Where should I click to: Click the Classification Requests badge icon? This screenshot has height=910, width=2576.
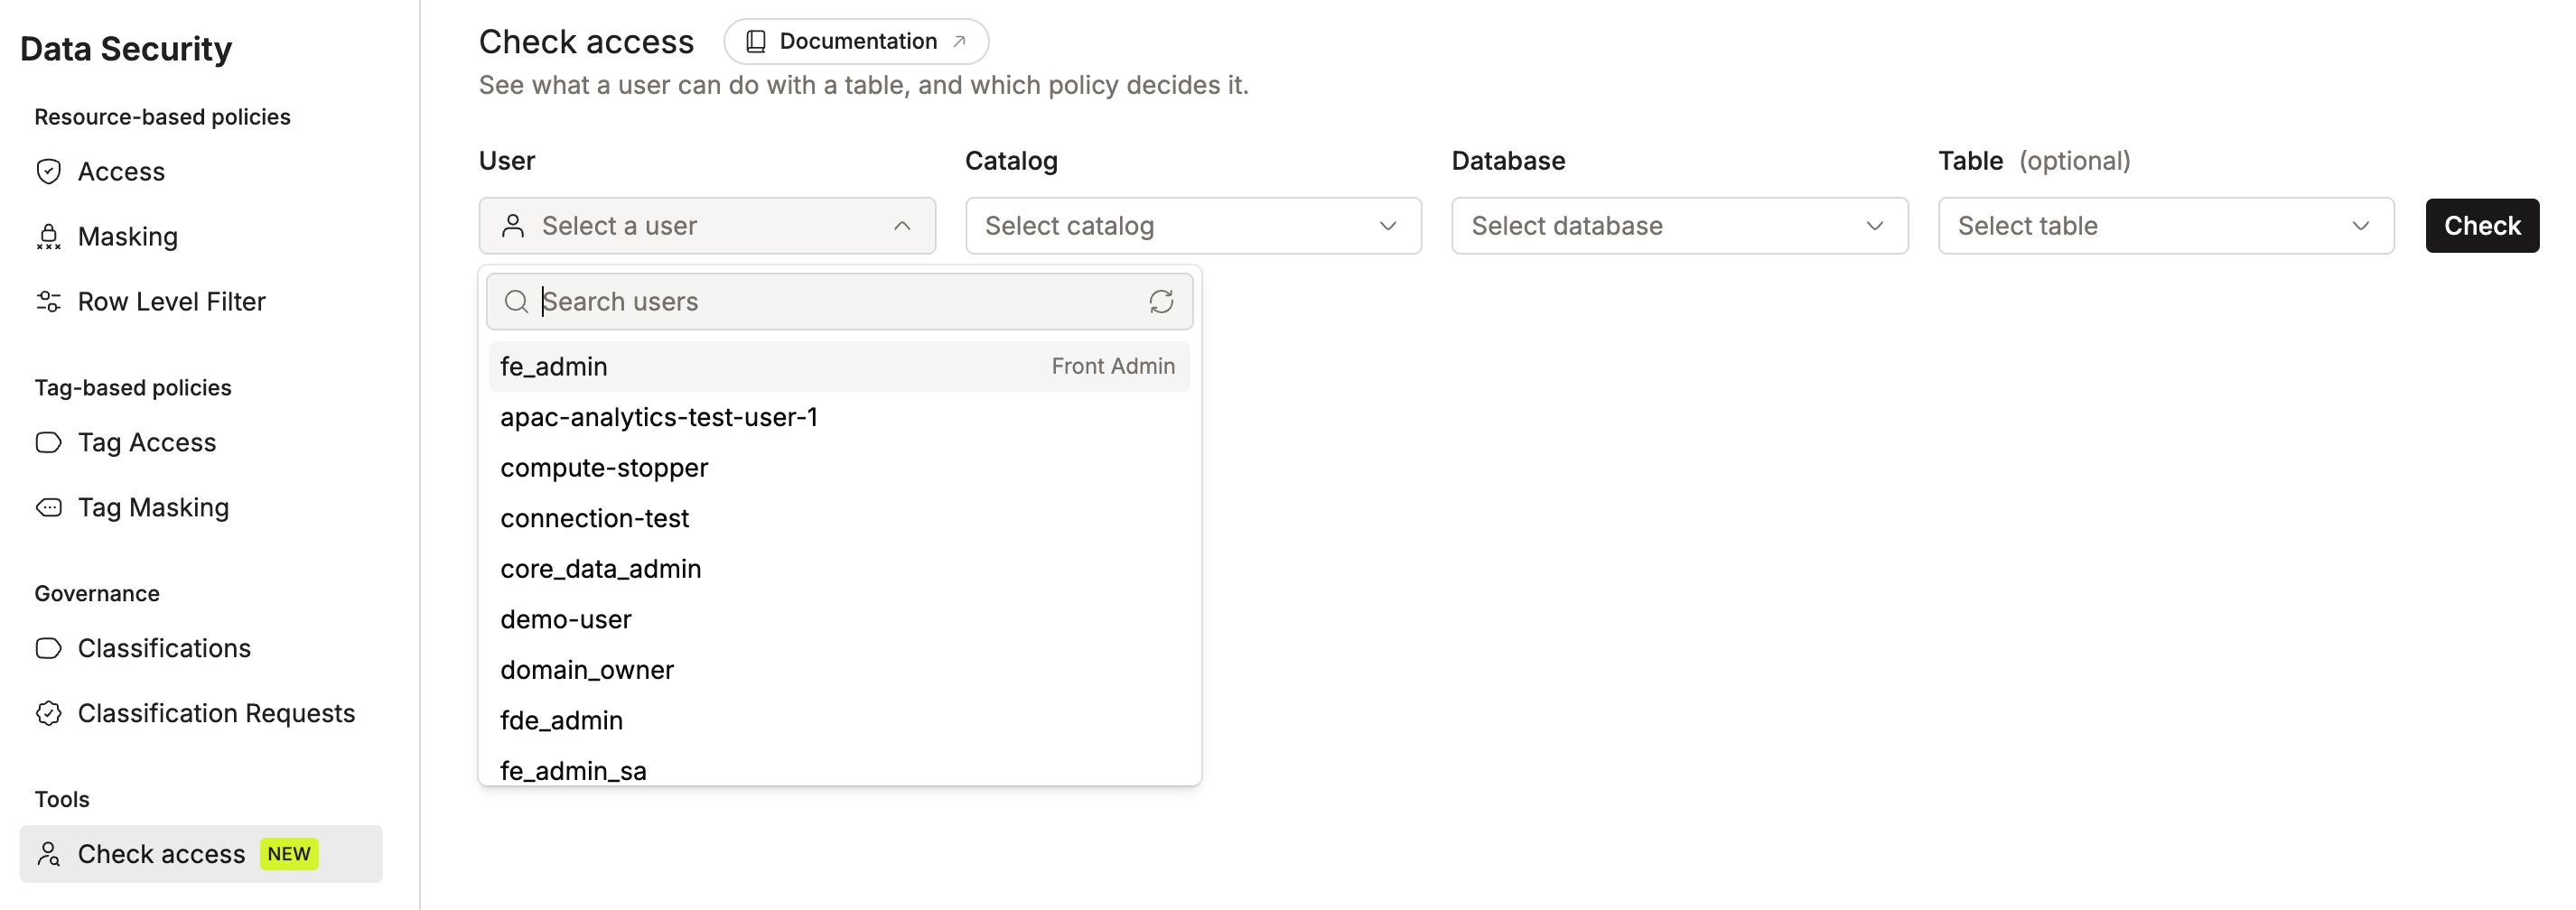click(48, 713)
